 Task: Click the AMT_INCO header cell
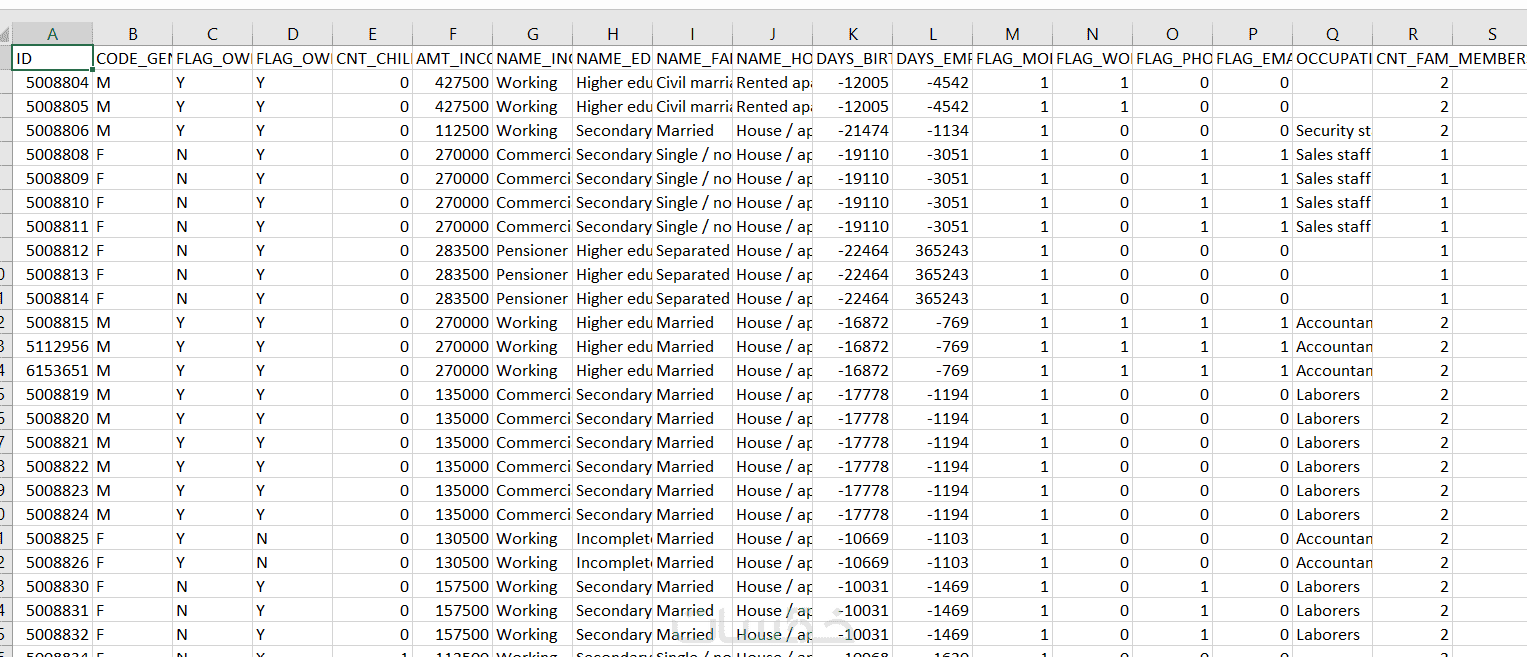(453, 58)
